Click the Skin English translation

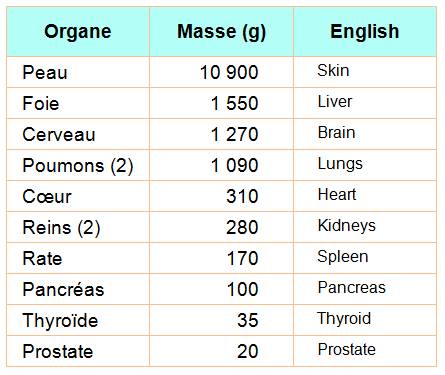[x=333, y=70]
